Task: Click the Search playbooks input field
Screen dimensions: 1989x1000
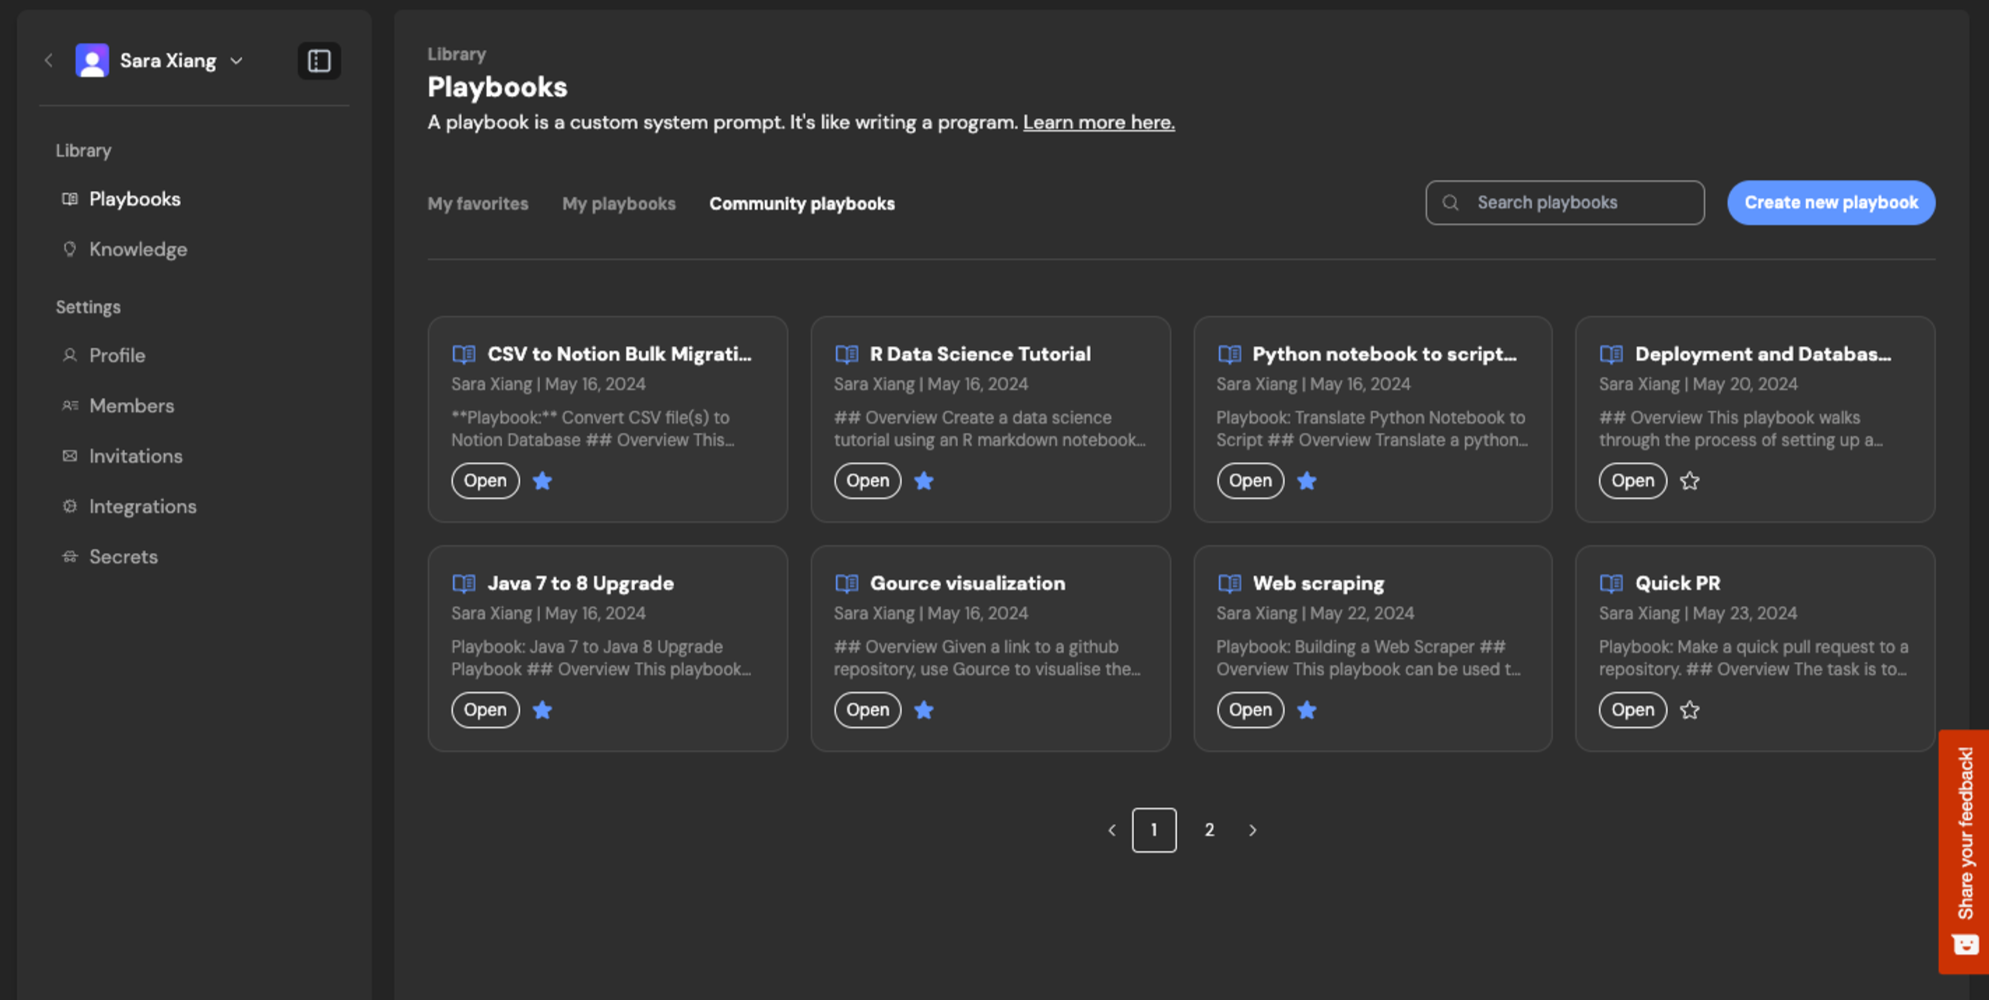Action: click(1564, 202)
